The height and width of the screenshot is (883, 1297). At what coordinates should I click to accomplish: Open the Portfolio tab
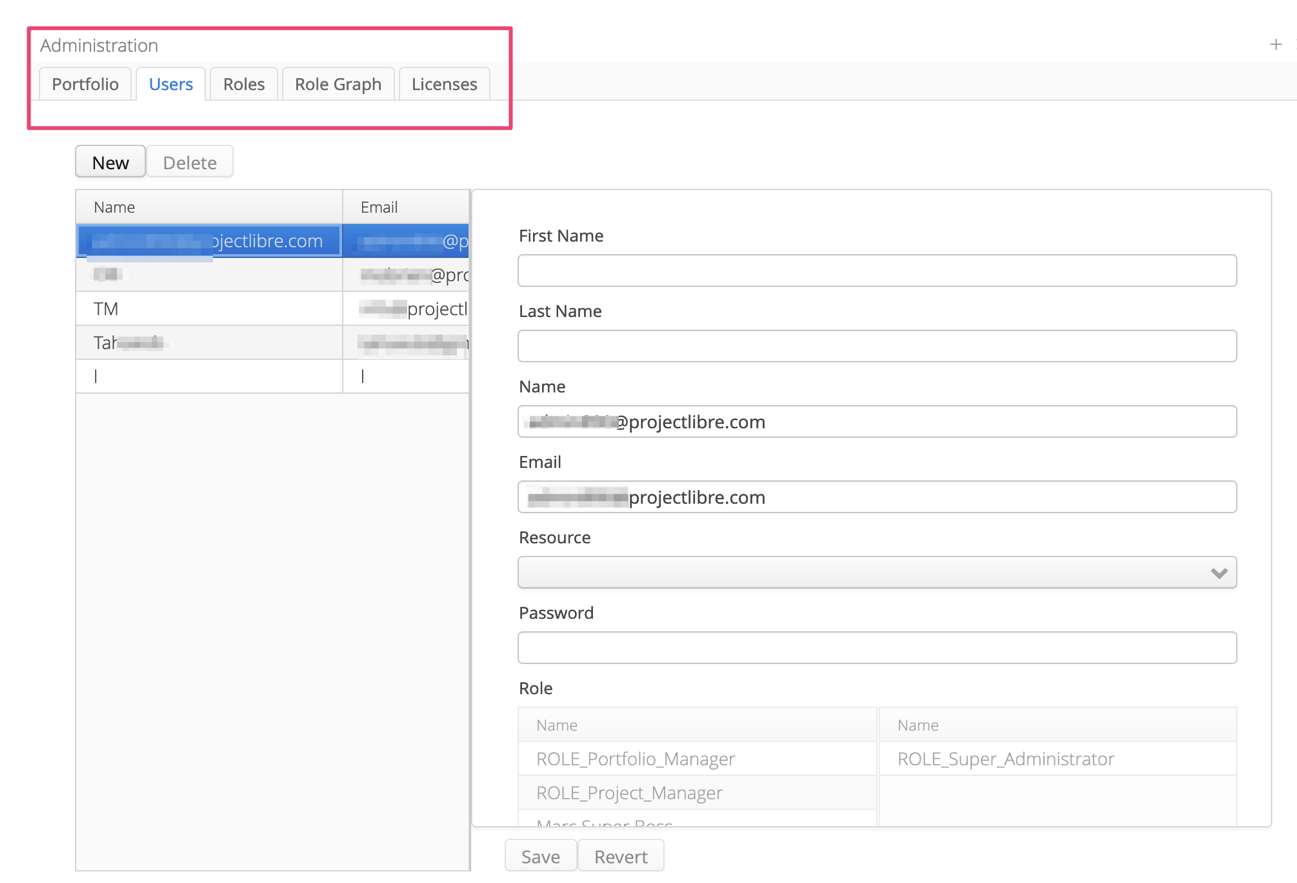pyautogui.click(x=85, y=84)
